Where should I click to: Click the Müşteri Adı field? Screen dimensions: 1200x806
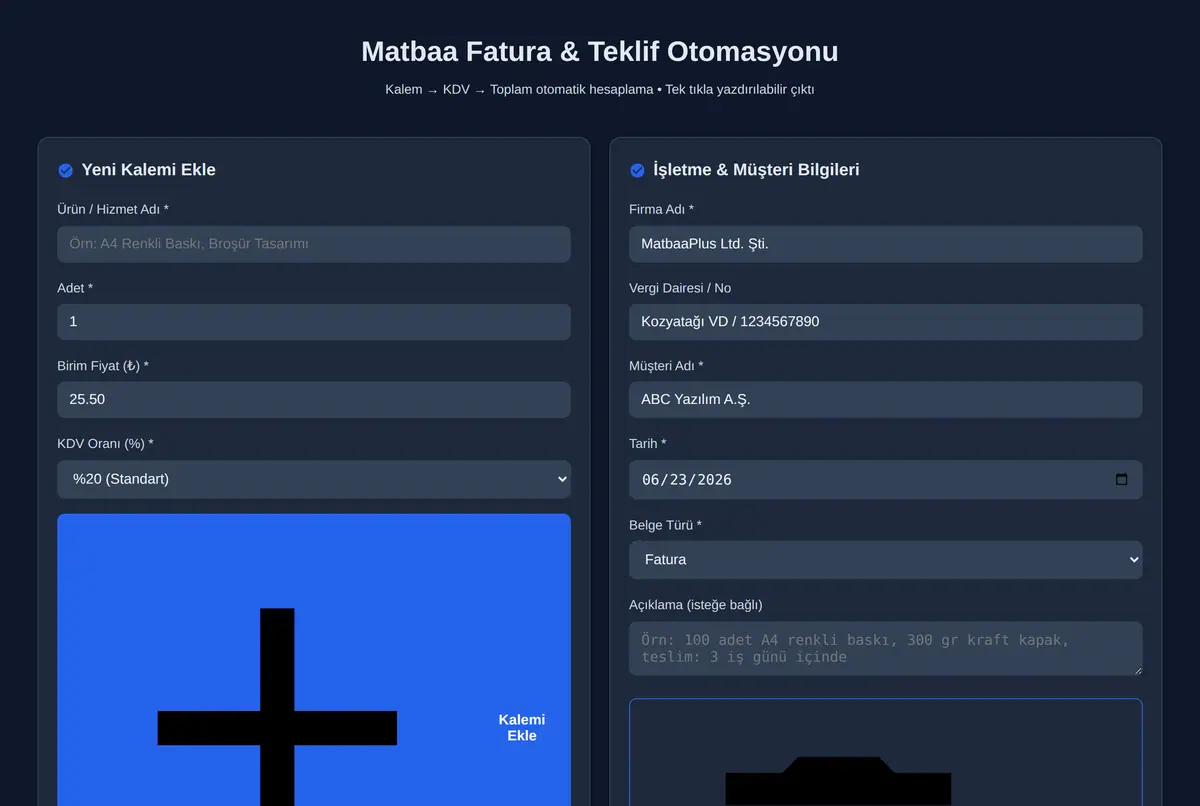886,400
